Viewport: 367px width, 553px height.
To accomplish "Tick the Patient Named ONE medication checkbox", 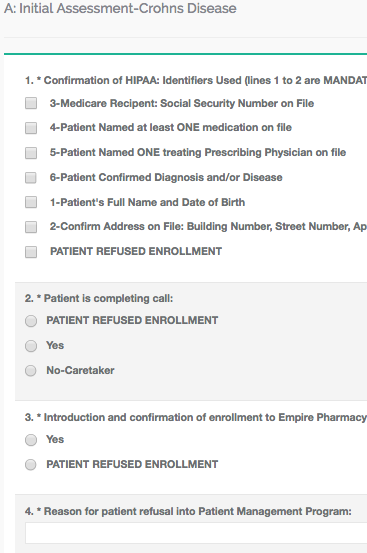I will click(31, 128).
